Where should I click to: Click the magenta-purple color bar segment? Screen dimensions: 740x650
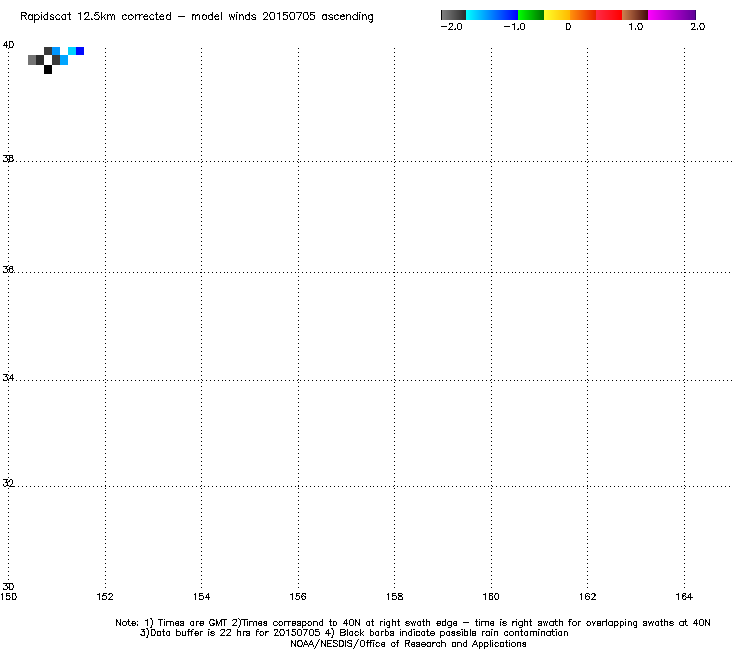672,15
